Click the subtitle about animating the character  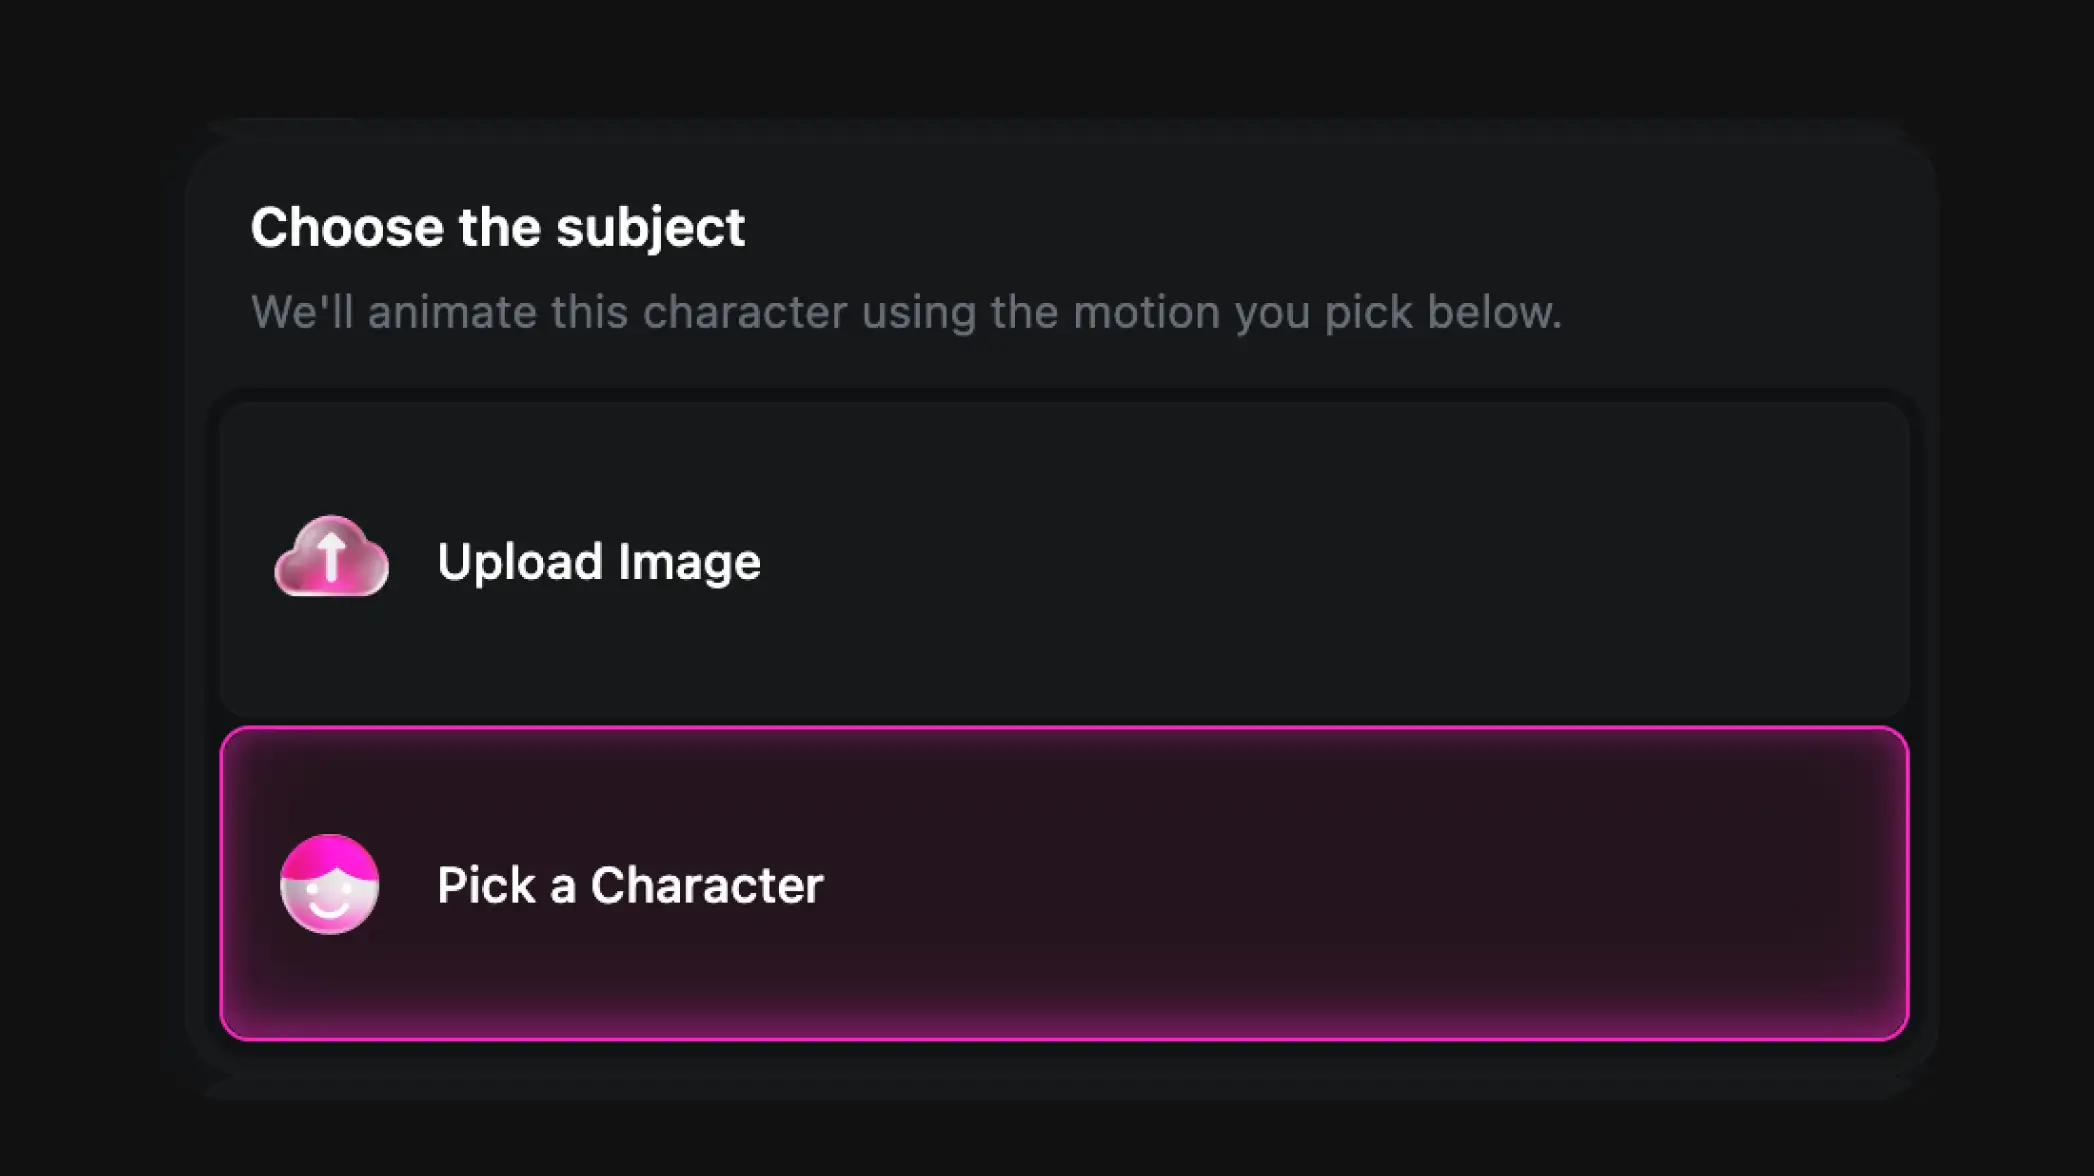(906, 311)
